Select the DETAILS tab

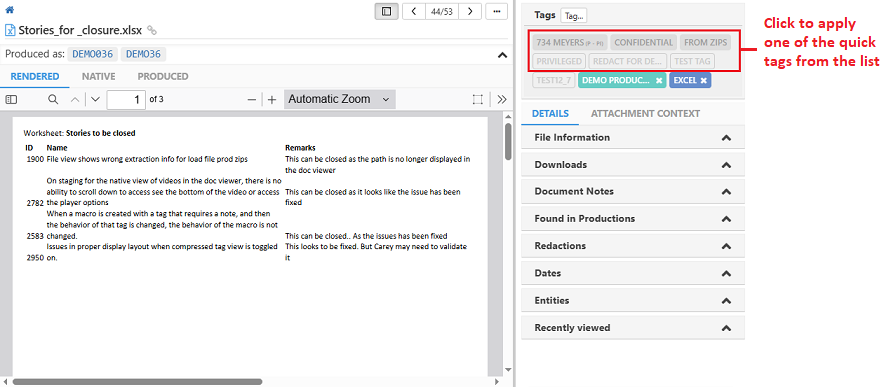[x=550, y=114]
